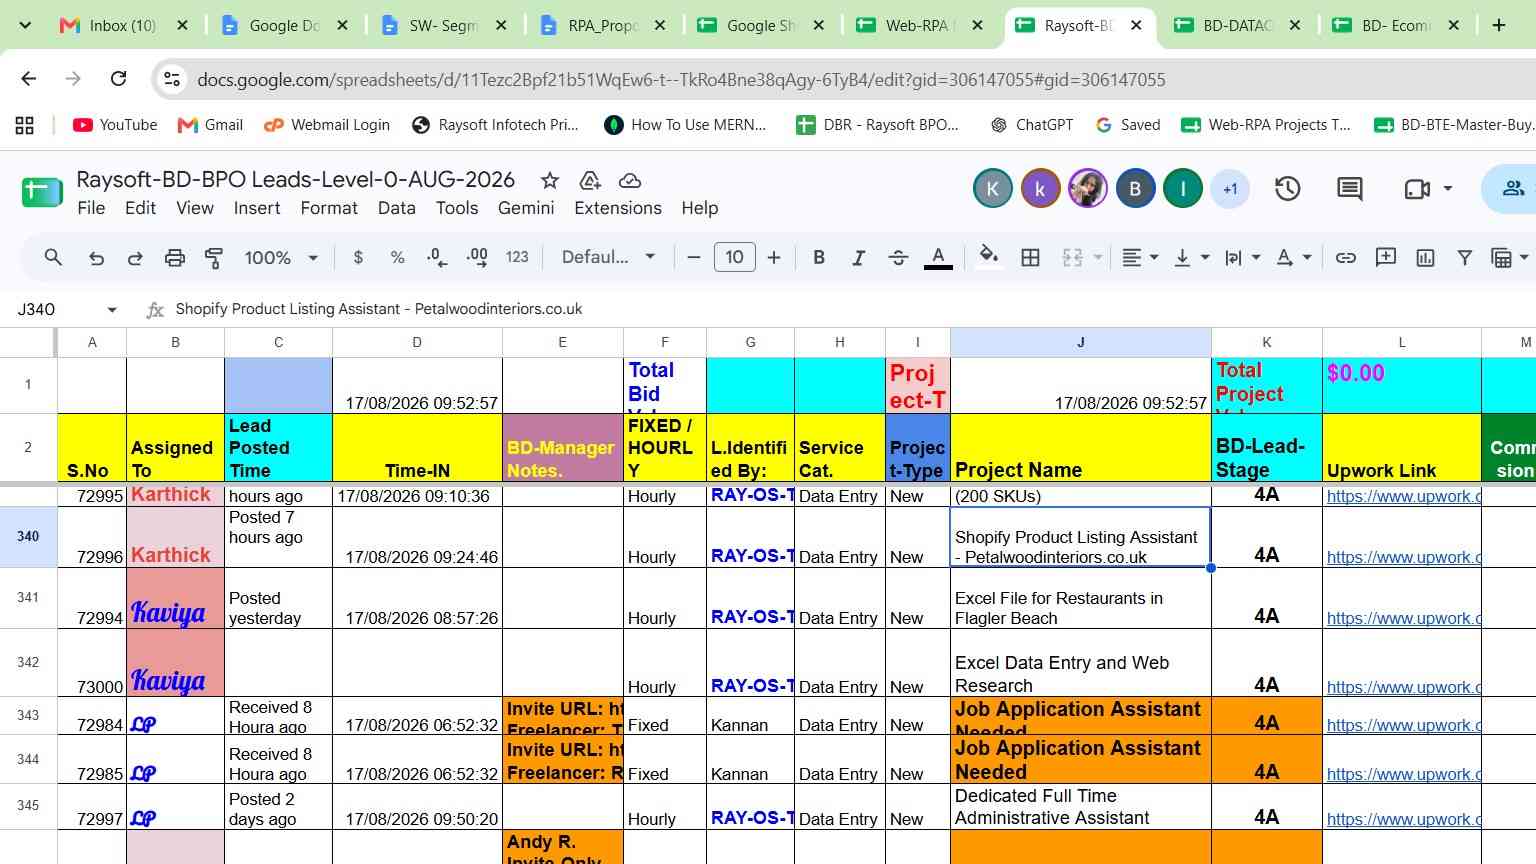Toggle italic text formatting
Image resolution: width=1536 pixels, height=864 pixels.
click(858, 258)
